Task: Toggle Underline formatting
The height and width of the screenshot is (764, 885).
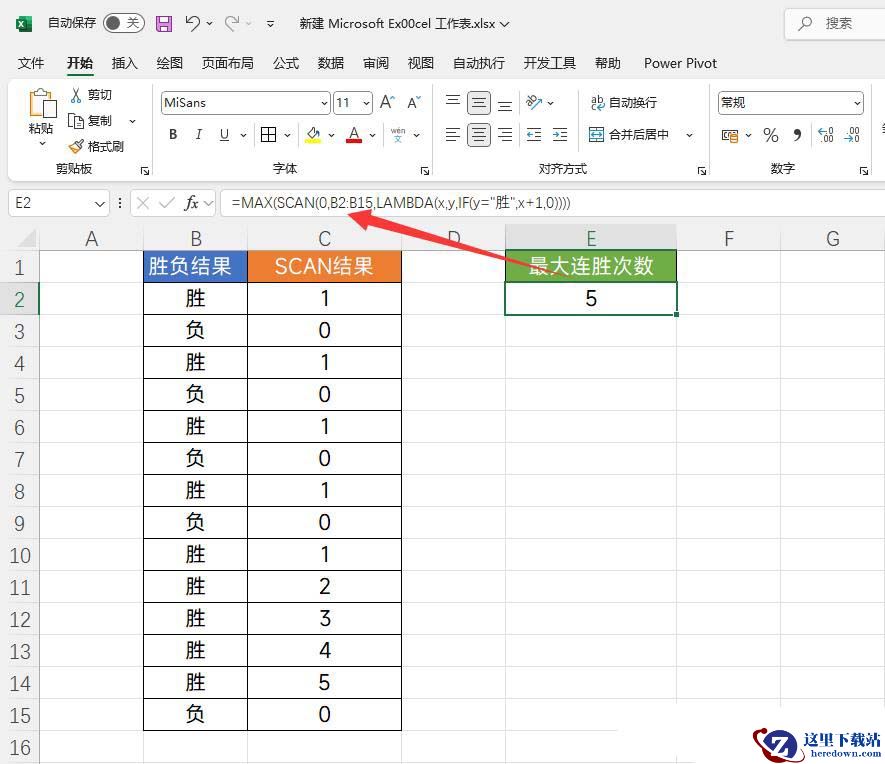Action: click(x=224, y=134)
